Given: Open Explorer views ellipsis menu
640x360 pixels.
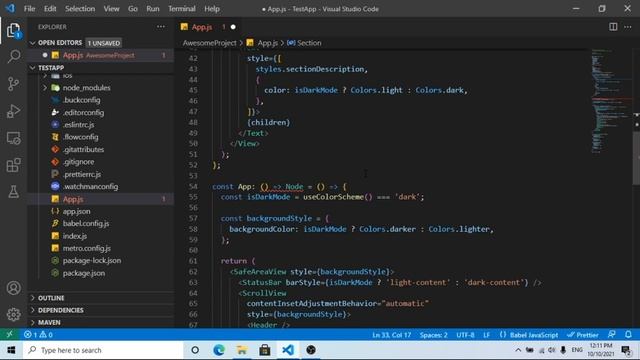Looking at the screenshot, I should [x=161, y=27].
